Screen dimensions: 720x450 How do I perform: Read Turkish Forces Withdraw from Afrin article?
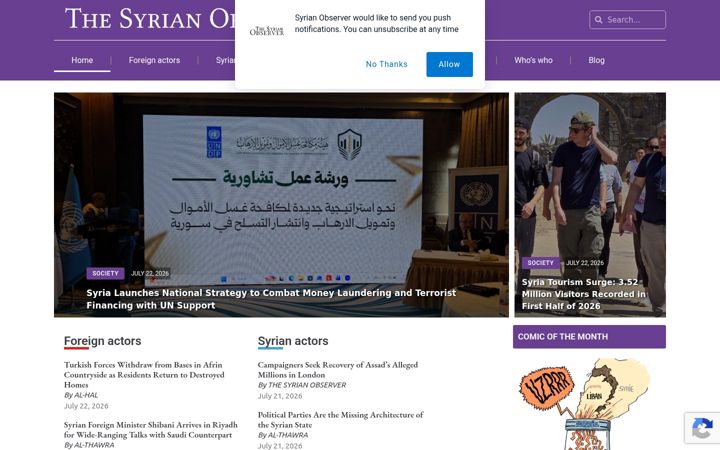pos(144,375)
